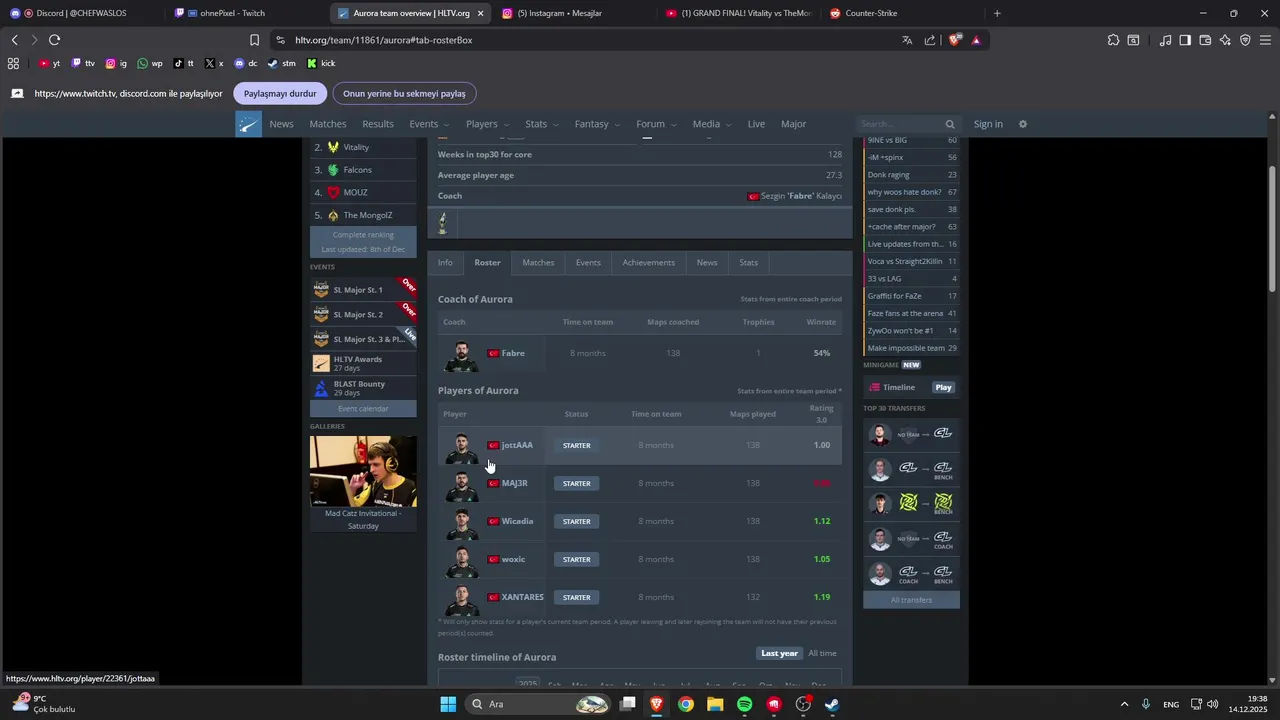1280x720 pixels.
Task: Open the News navigation item
Action: tap(281, 124)
